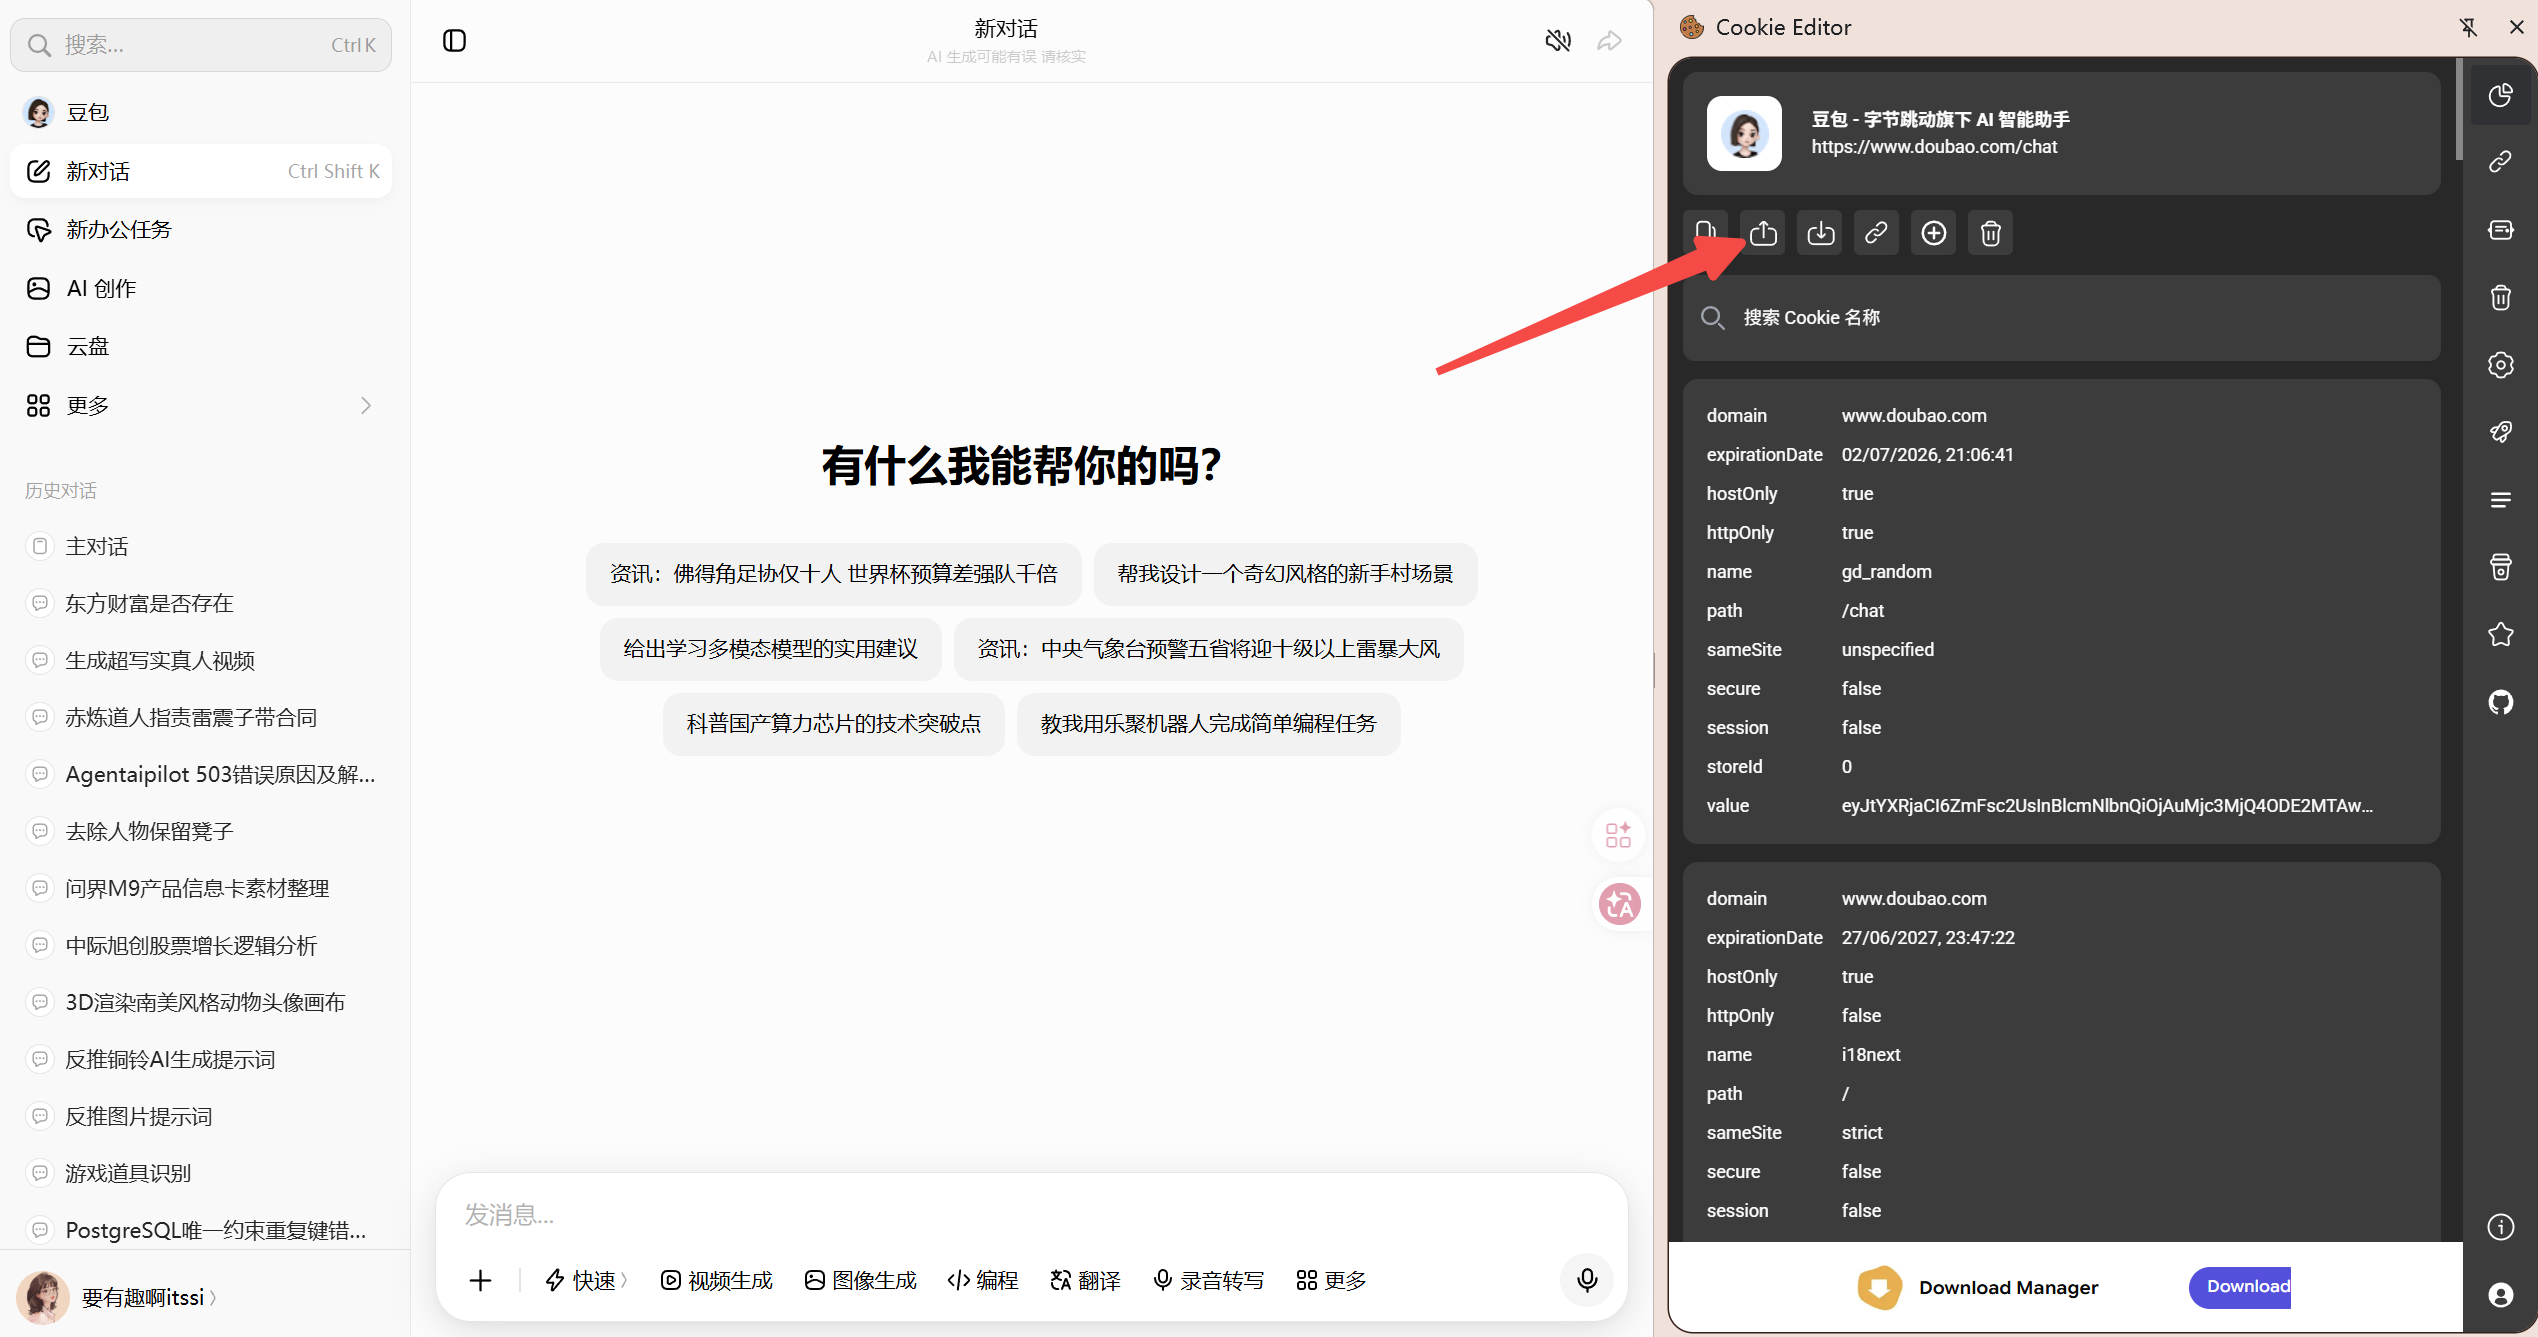Click the Cookie Editor panel scrollbar

point(2458,110)
